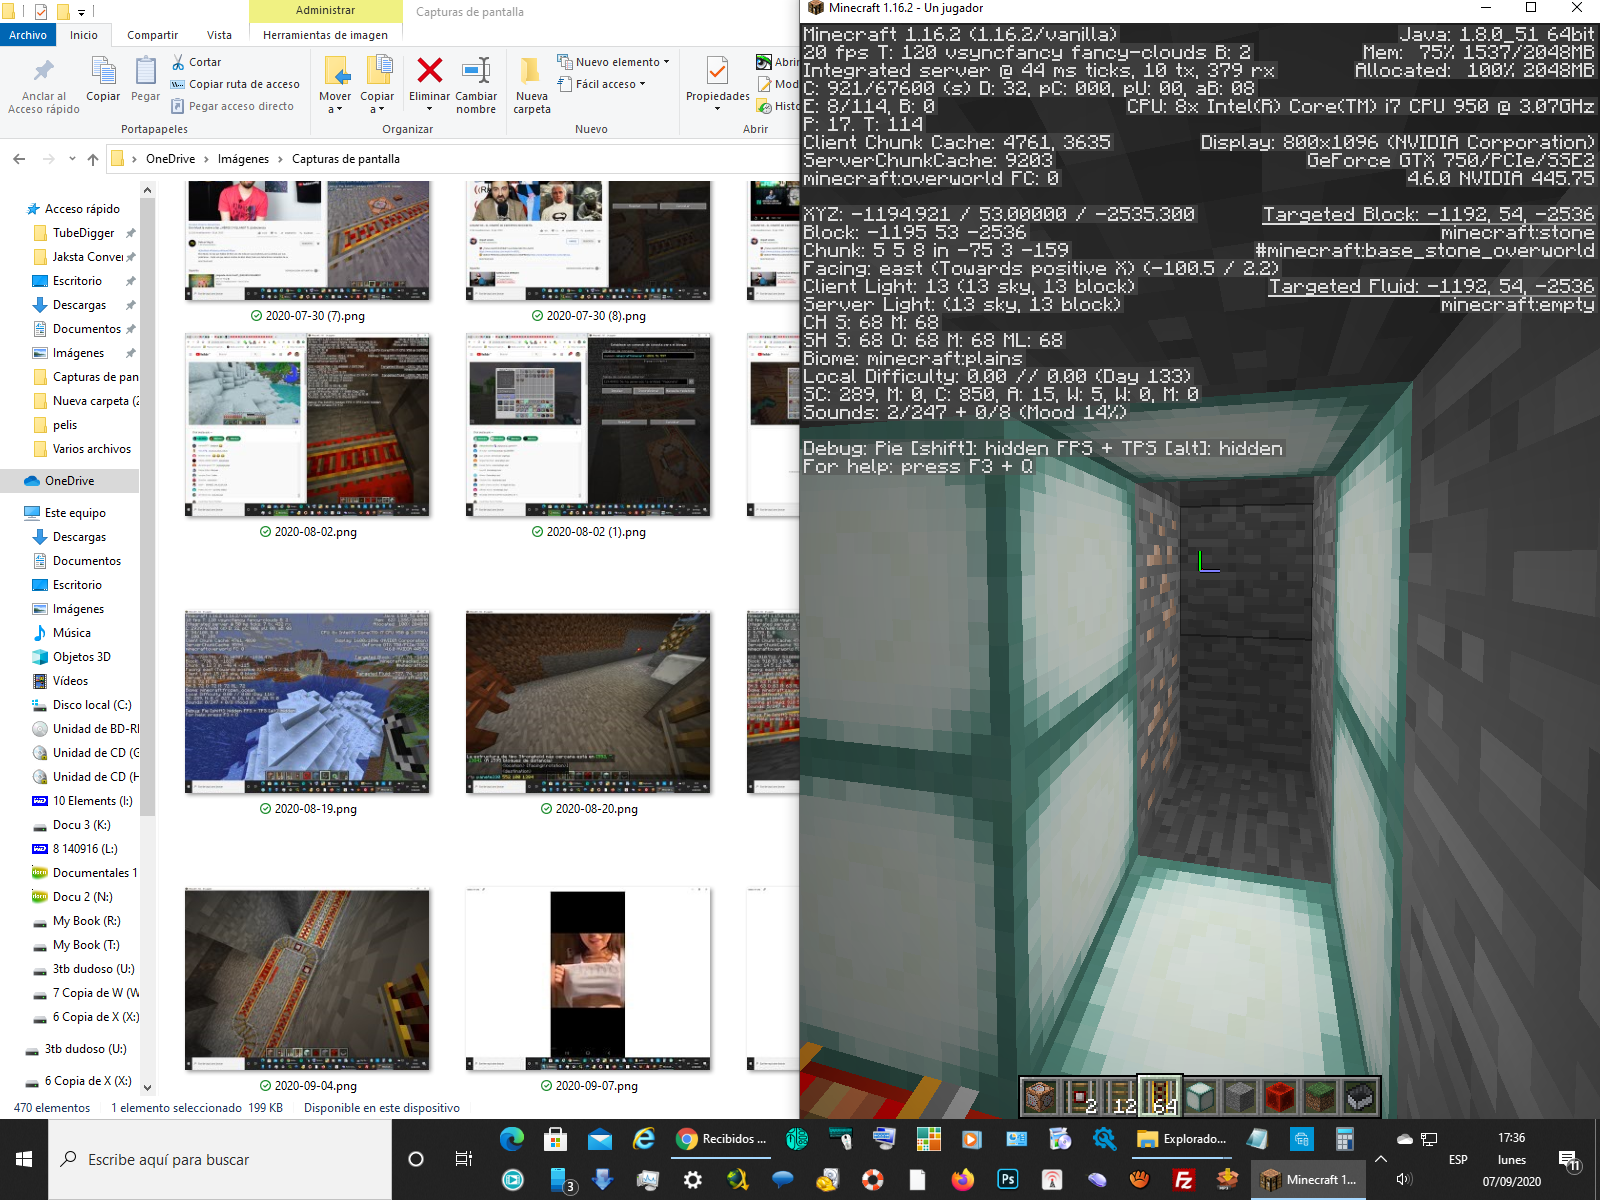Open Photoshop from the taskbar
Viewport: 1600px width, 1200px height.
[x=1008, y=1180]
